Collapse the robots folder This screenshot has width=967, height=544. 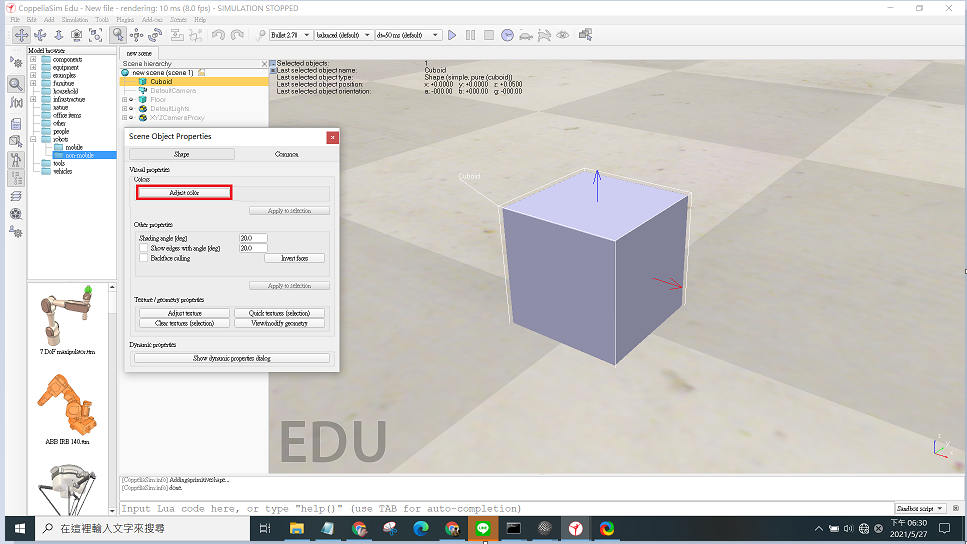[x=33, y=139]
